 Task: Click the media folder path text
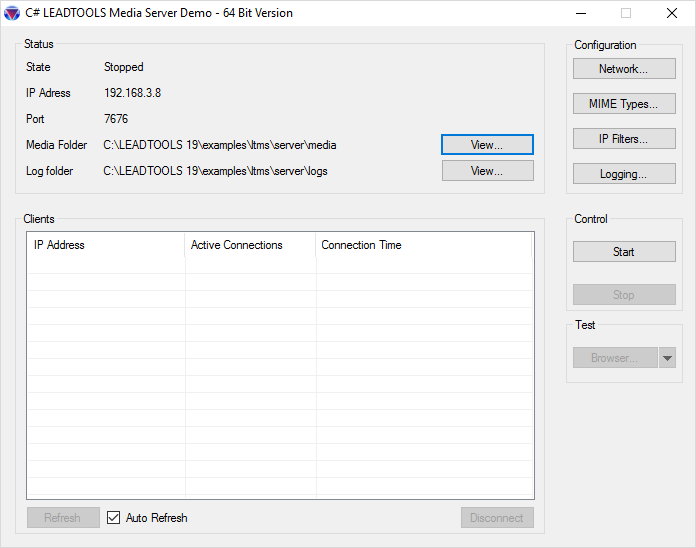pos(220,145)
